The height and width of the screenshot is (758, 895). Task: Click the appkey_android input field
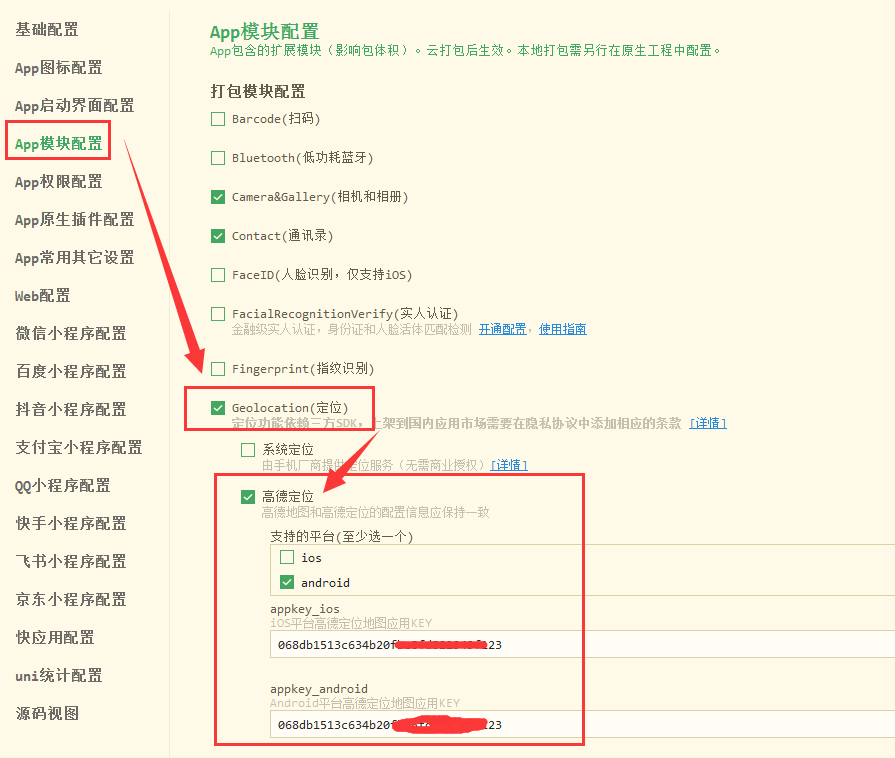pyautogui.click(x=420, y=723)
